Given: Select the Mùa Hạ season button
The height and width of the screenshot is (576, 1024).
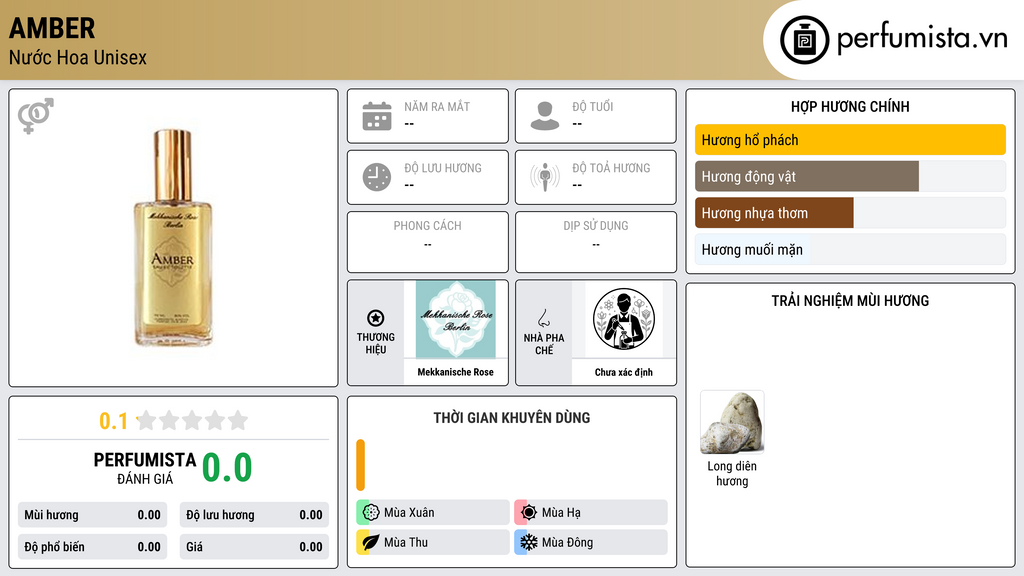Looking at the screenshot, I should click(x=591, y=513).
